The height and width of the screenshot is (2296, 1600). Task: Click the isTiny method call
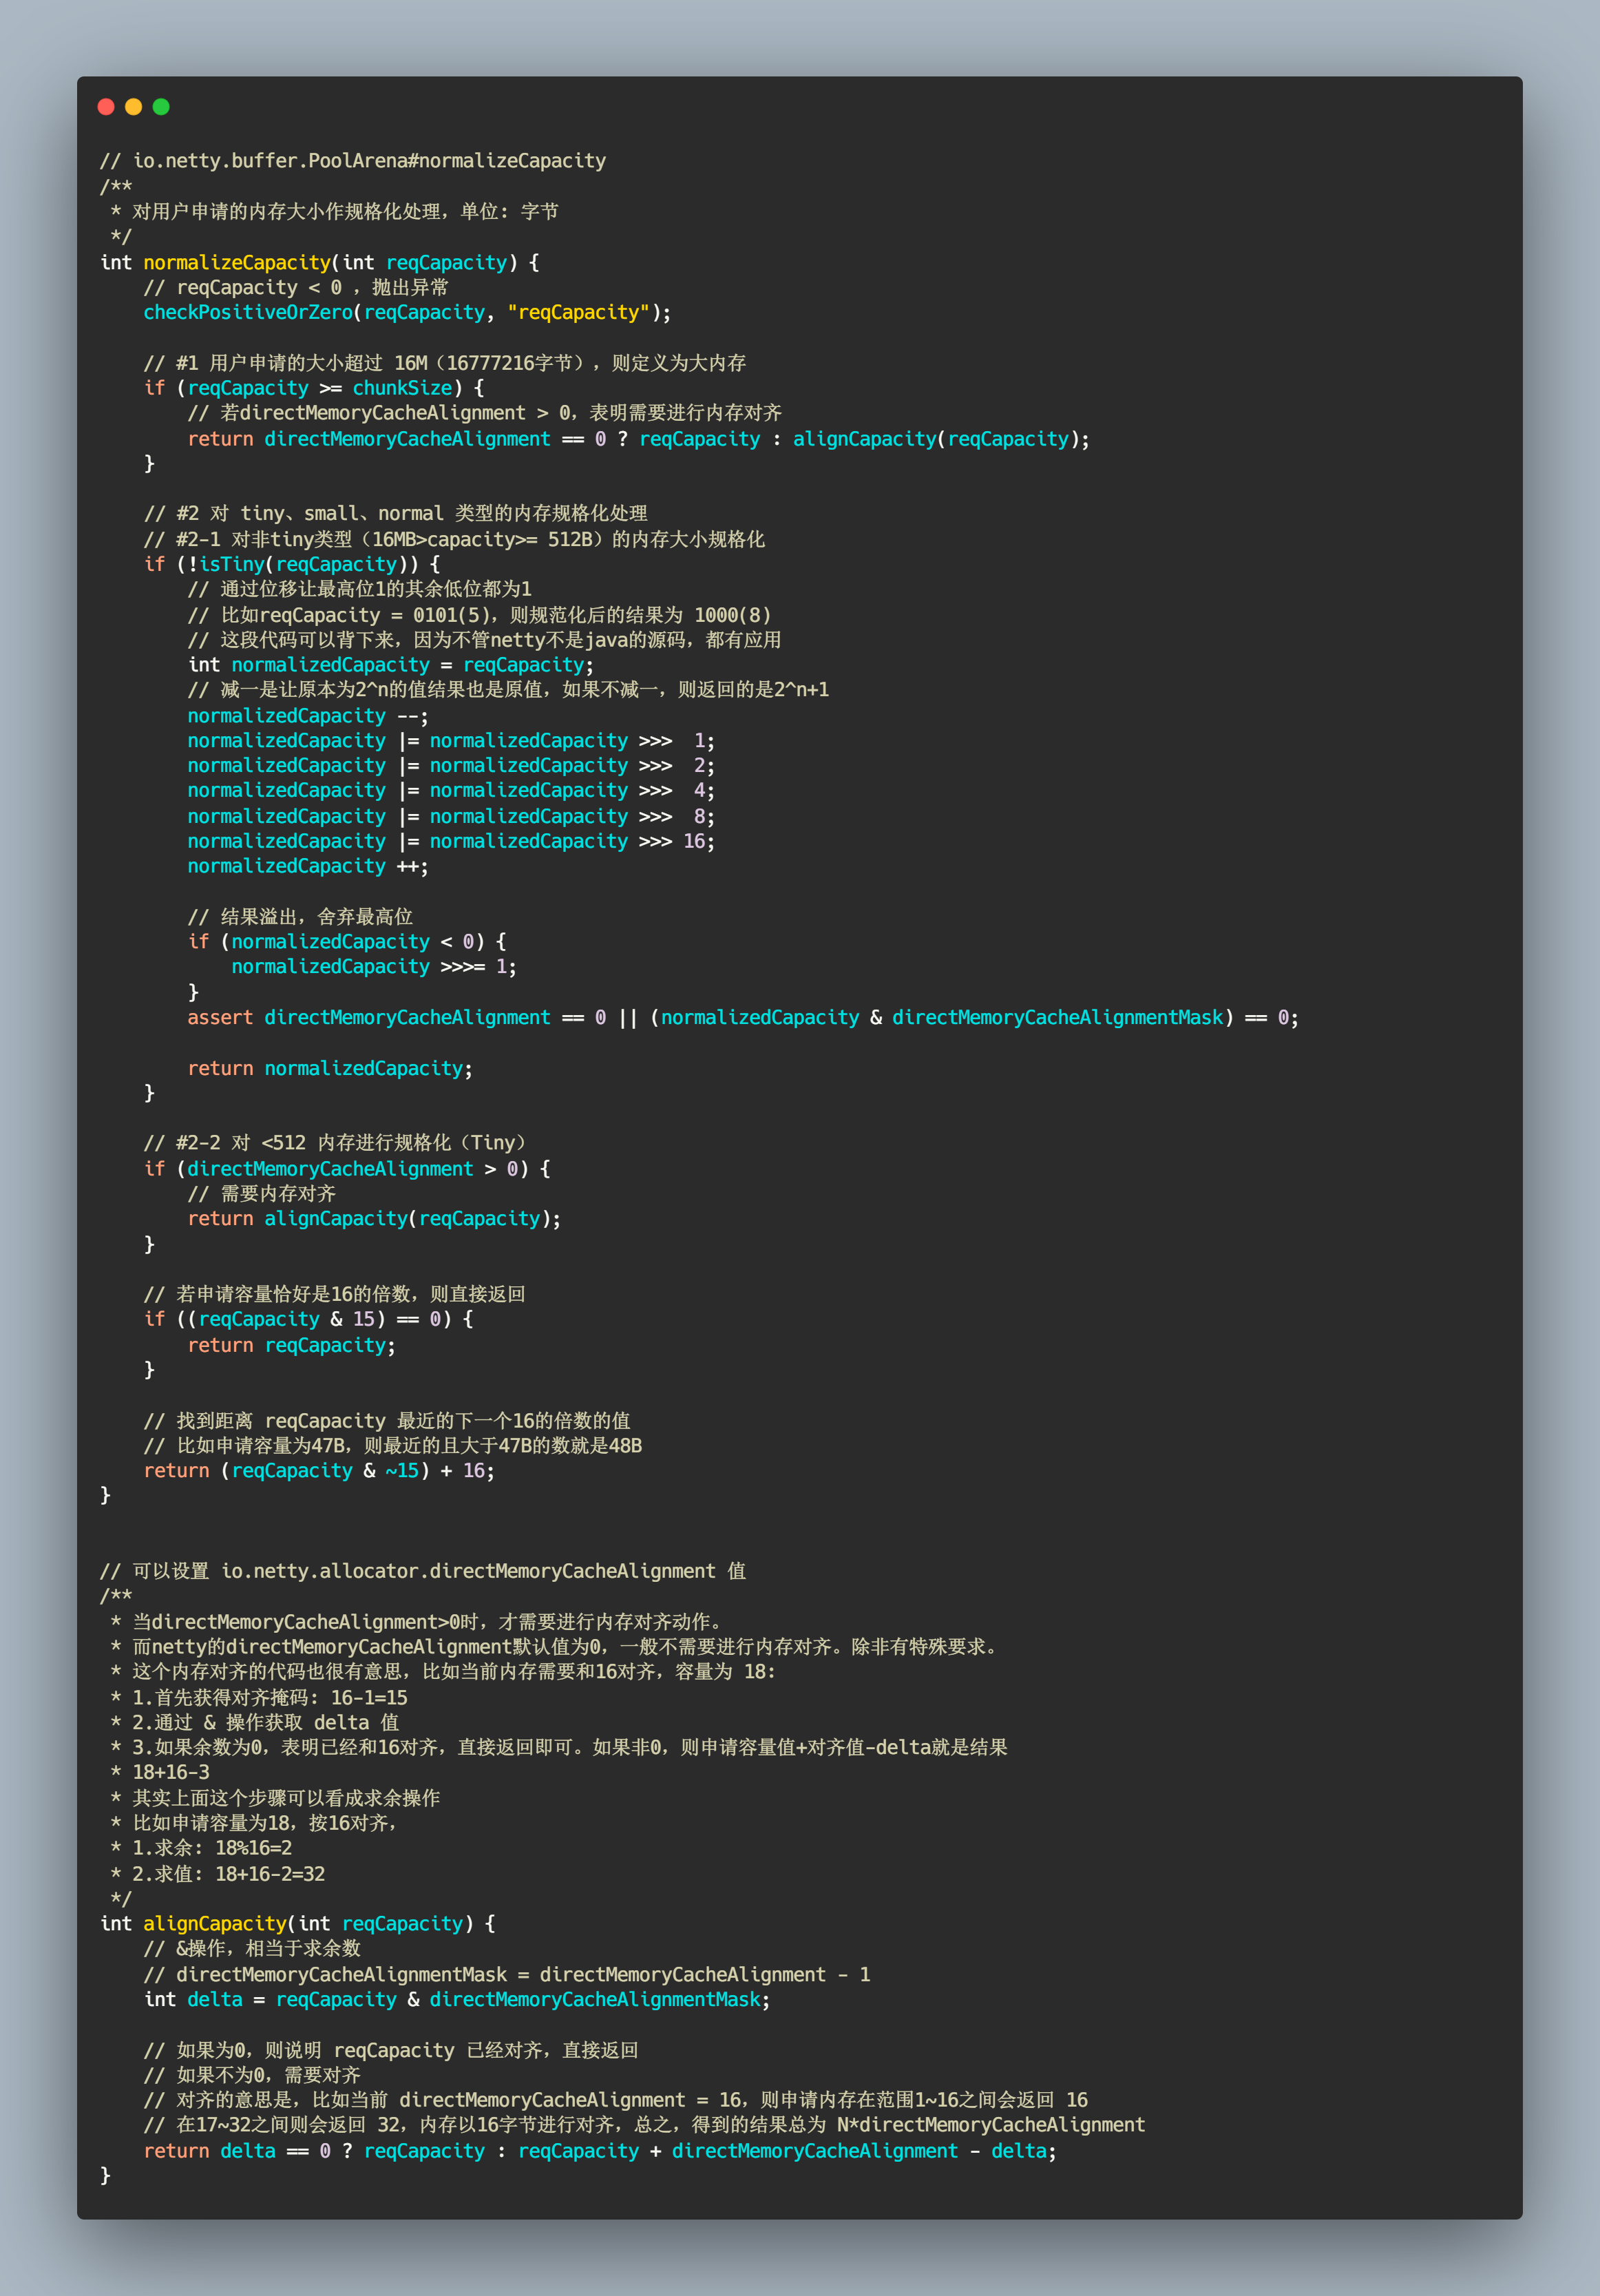coord(231,564)
